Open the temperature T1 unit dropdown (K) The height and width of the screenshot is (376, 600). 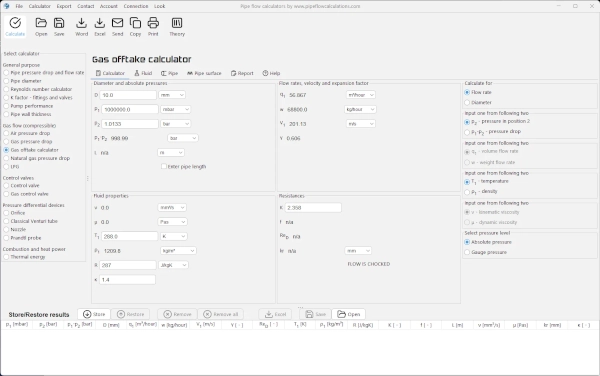(174, 236)
